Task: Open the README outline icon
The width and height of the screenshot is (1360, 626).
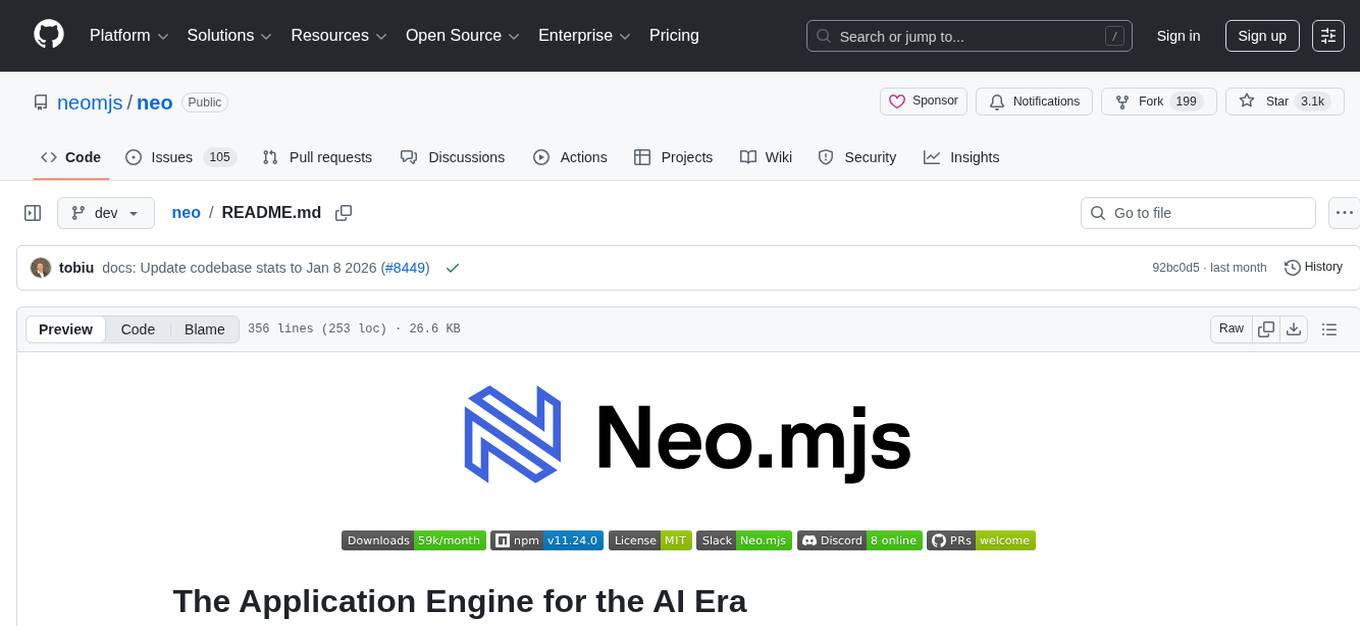Action: [x=1330, y=328]
